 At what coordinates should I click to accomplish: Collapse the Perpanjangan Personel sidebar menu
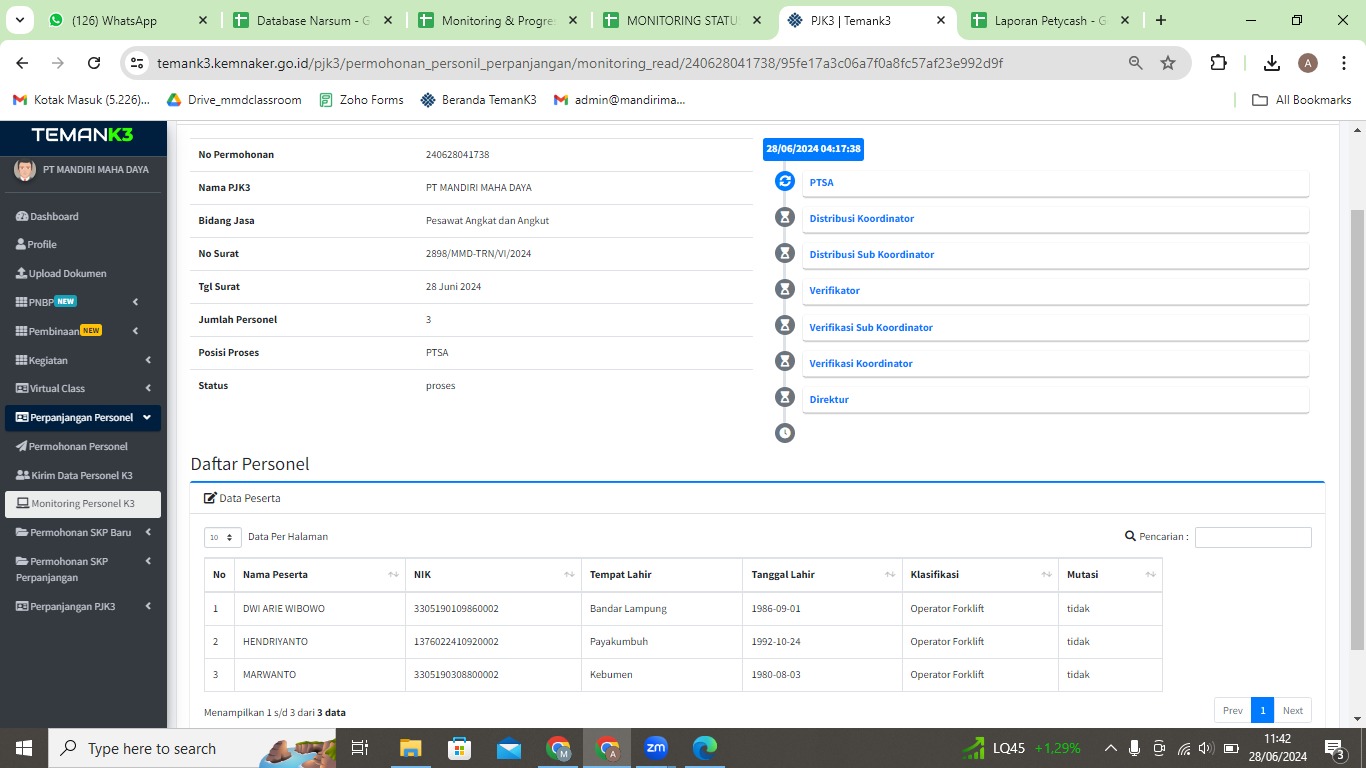pyautogui.click(x=83, y=417)
